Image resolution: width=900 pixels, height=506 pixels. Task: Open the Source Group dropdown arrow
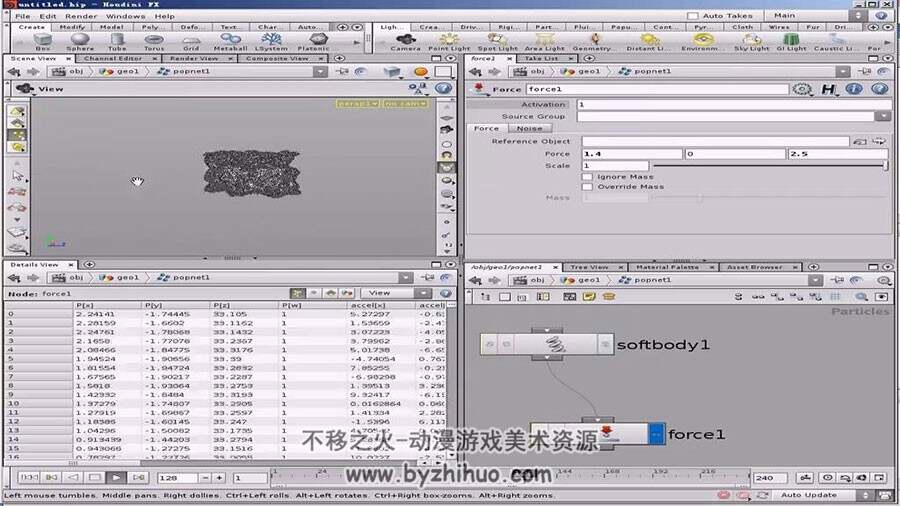[x=882, y=116]
